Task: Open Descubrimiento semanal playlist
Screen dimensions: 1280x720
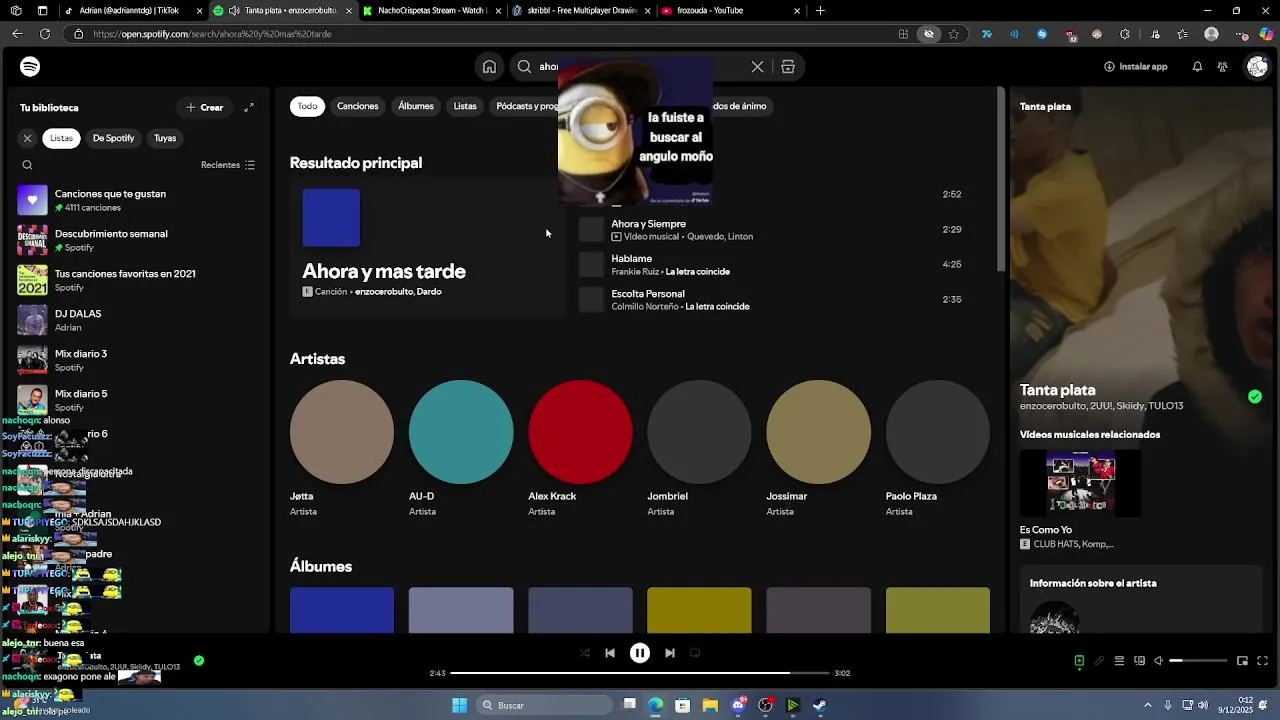Action: tap(138, 240)
